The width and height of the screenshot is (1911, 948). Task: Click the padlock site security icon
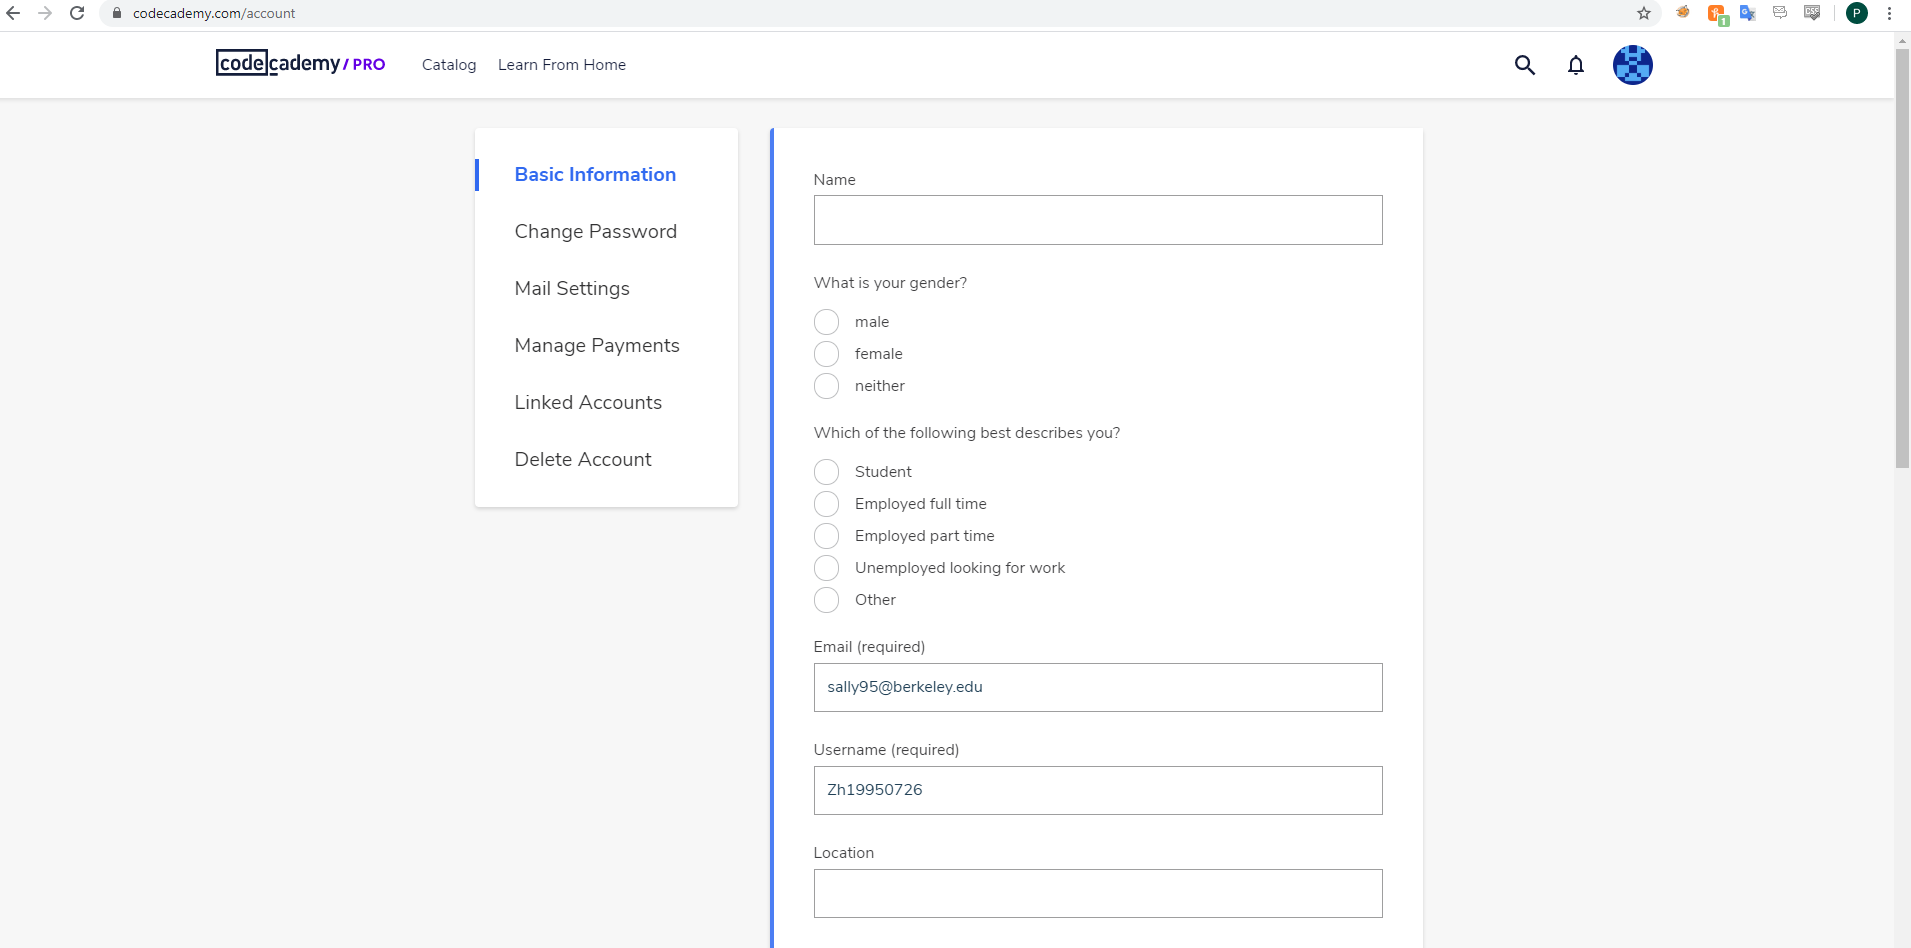[117, 13]
